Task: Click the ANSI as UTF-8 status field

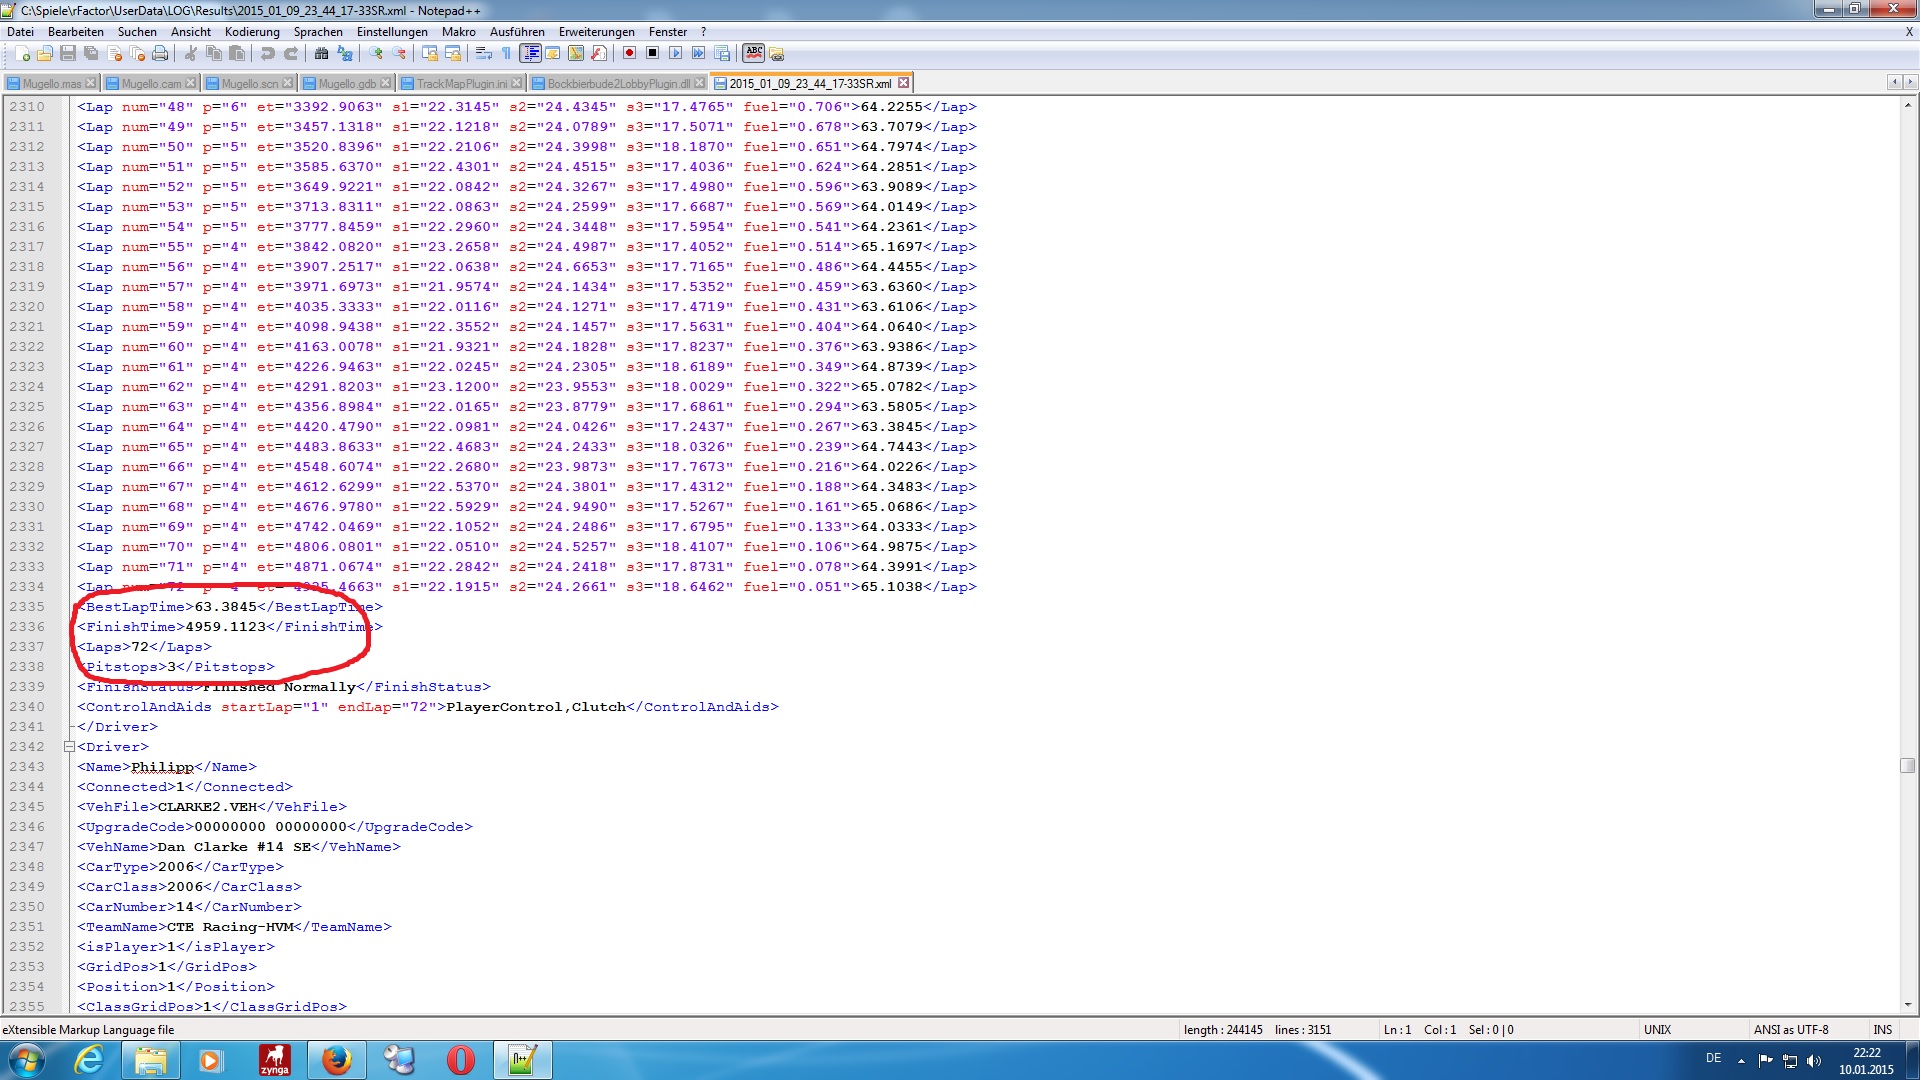Action: [1790, 1030]
